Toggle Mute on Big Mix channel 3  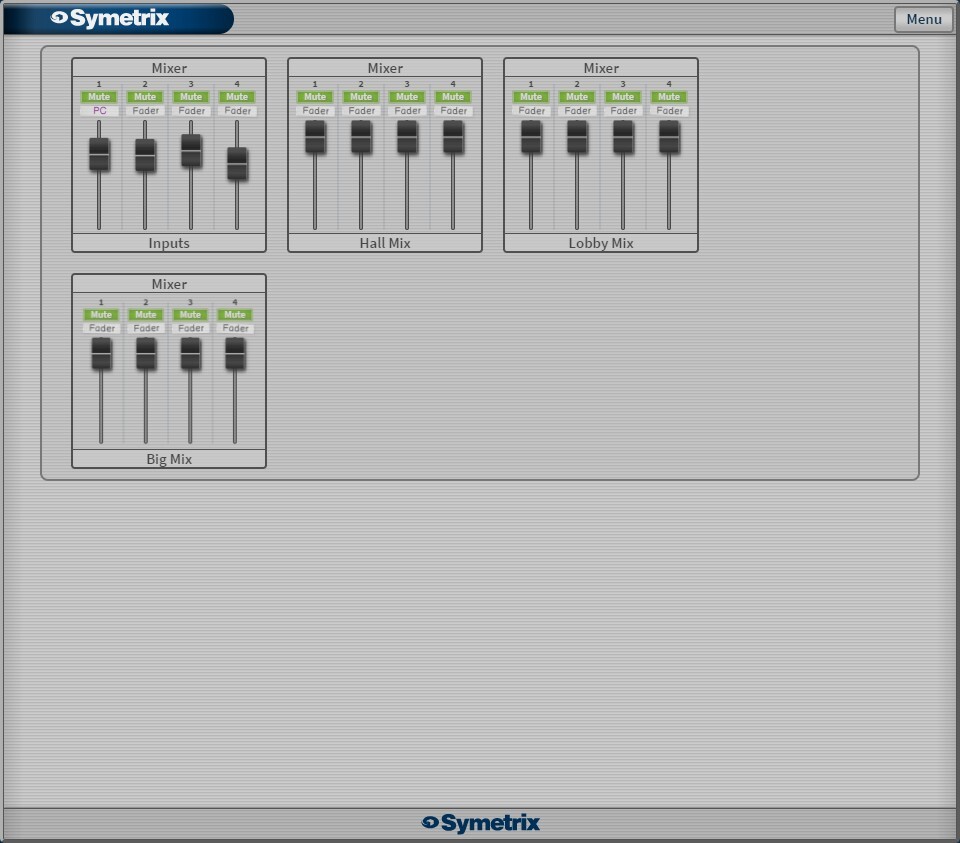[x=190, y=315]
